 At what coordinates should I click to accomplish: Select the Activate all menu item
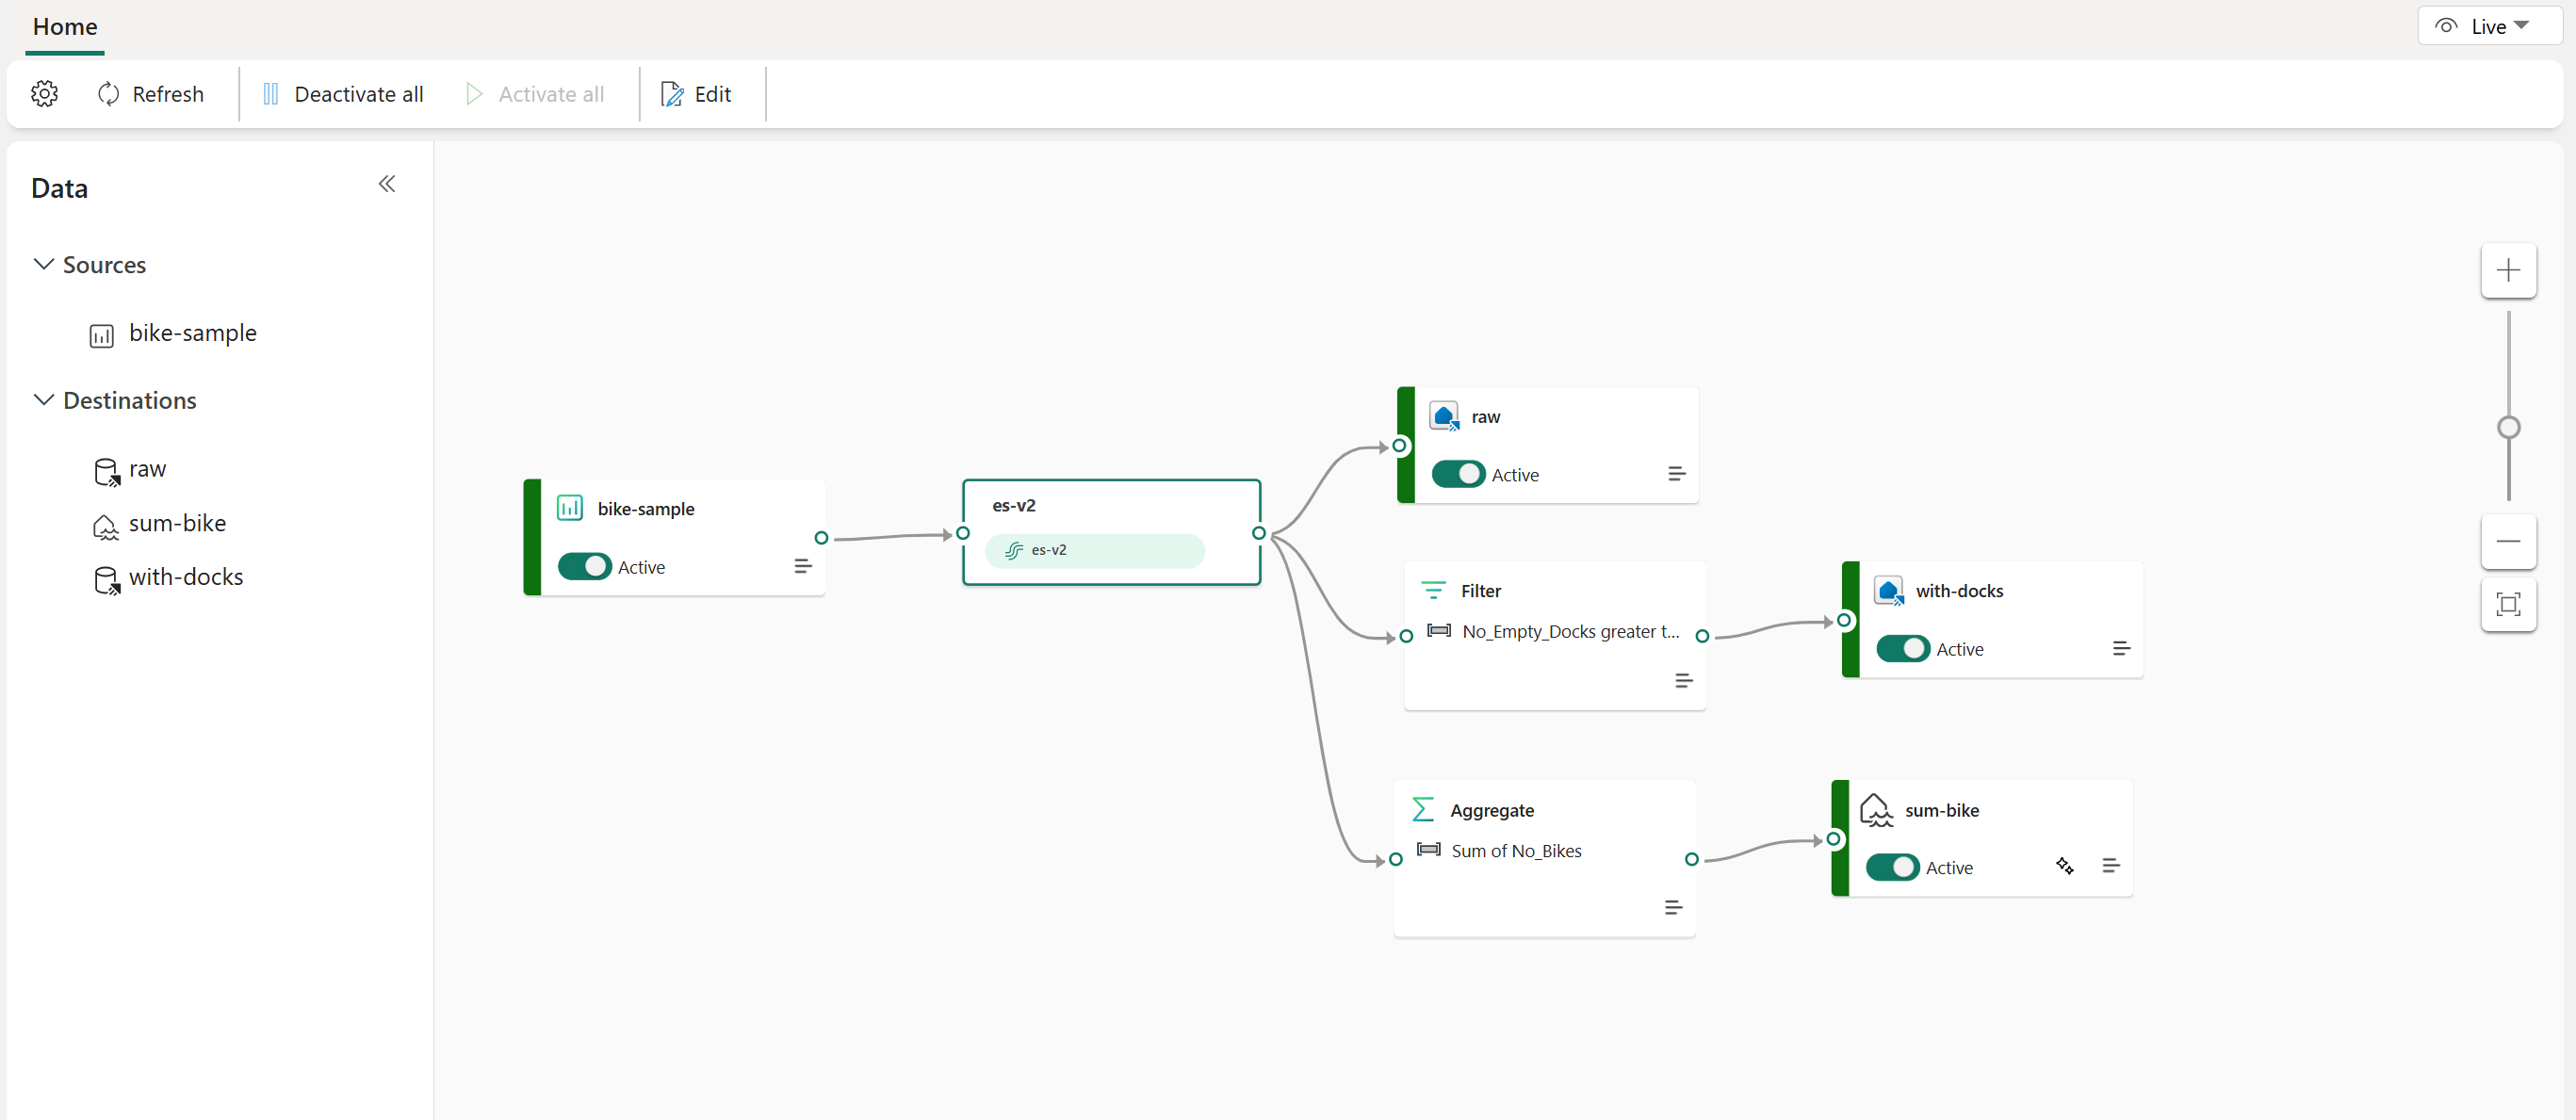pos(552,93)
